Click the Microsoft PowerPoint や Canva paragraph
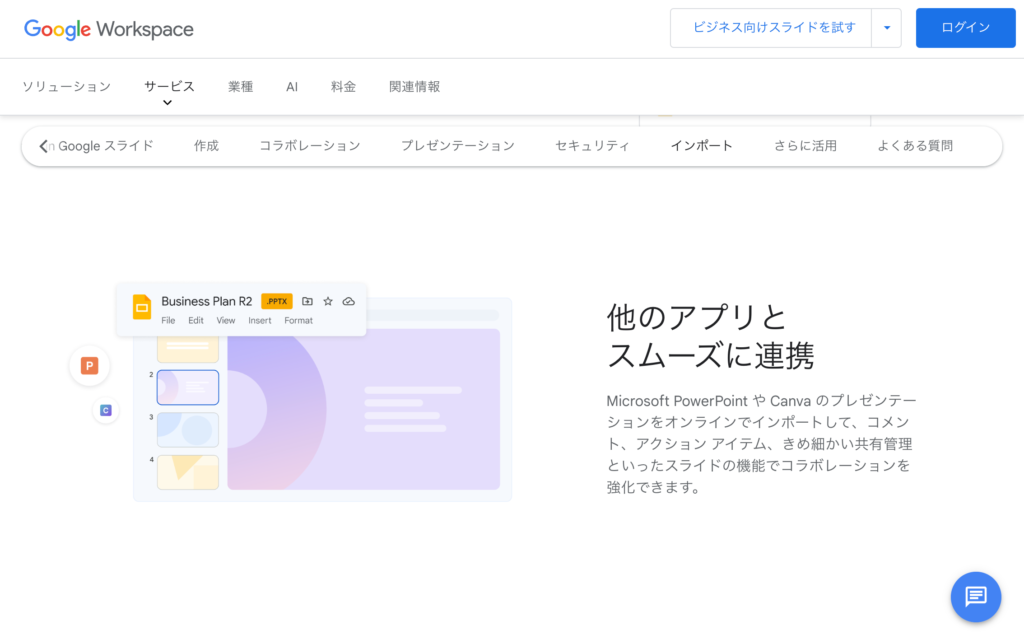 761,444
